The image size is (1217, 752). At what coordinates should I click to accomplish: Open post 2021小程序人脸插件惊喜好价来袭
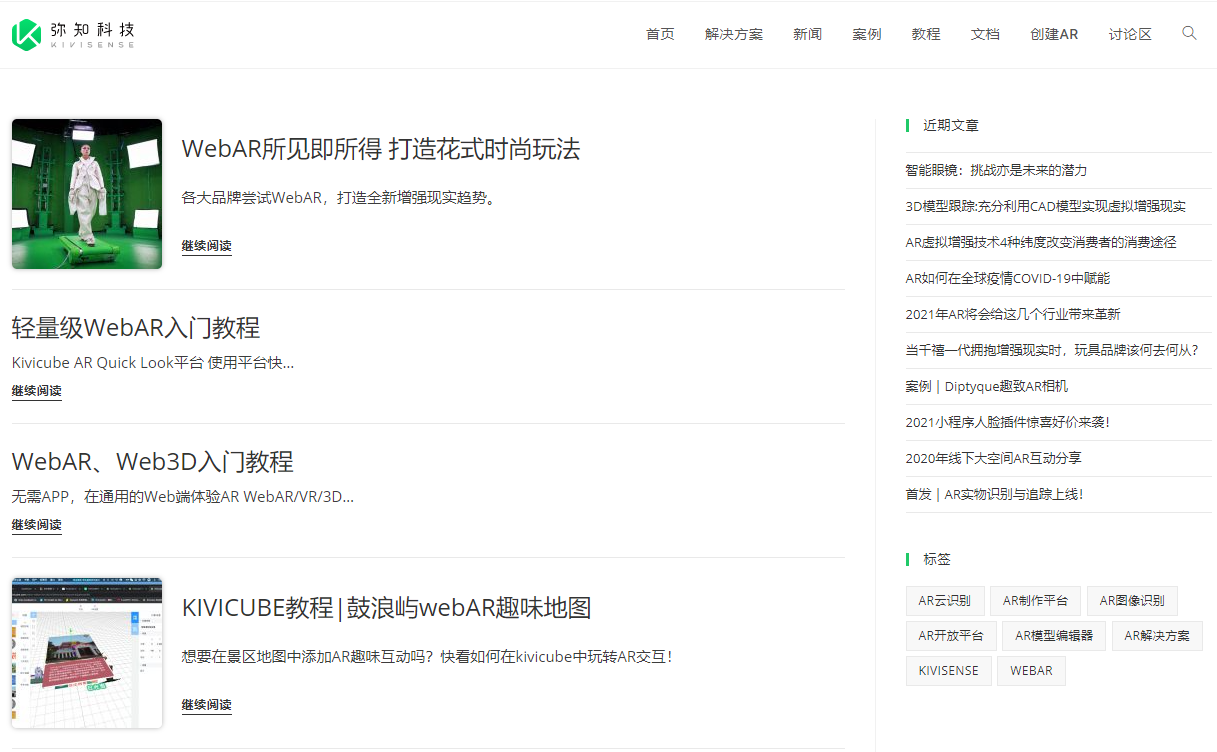click(x=1007, y=422)
